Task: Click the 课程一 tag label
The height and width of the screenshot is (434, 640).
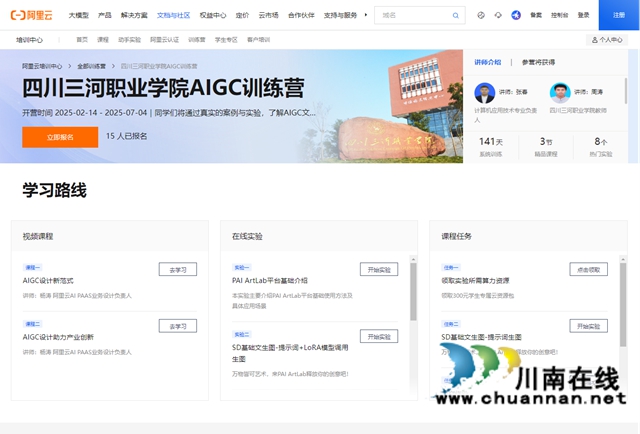Action: point(33,267)
